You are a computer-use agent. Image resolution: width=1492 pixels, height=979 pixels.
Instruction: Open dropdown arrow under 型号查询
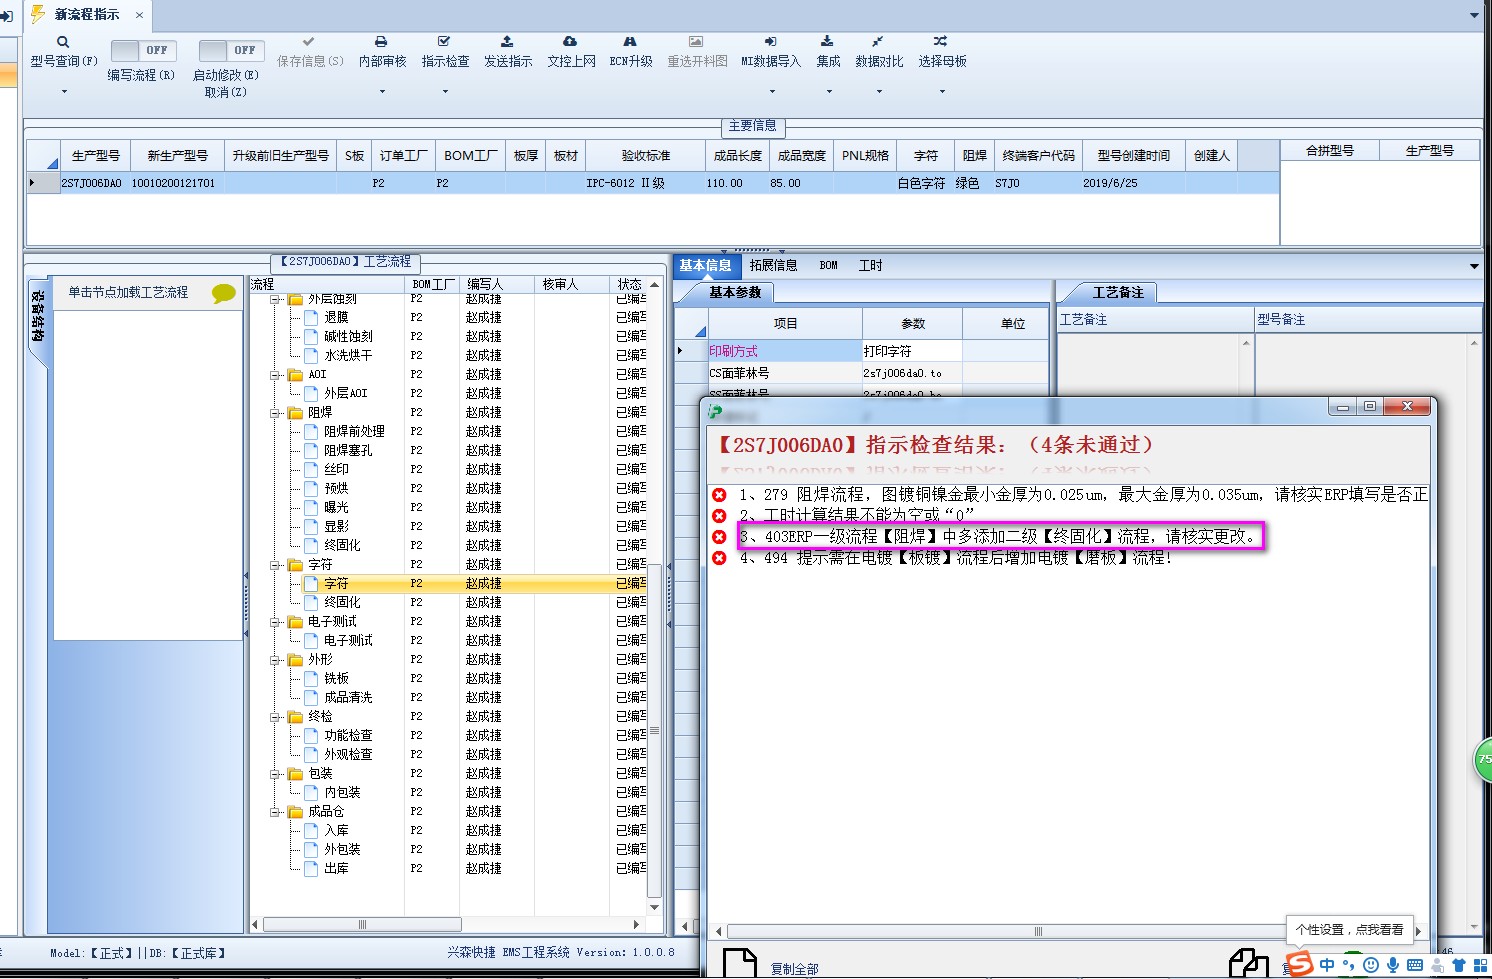coord(64,91)
